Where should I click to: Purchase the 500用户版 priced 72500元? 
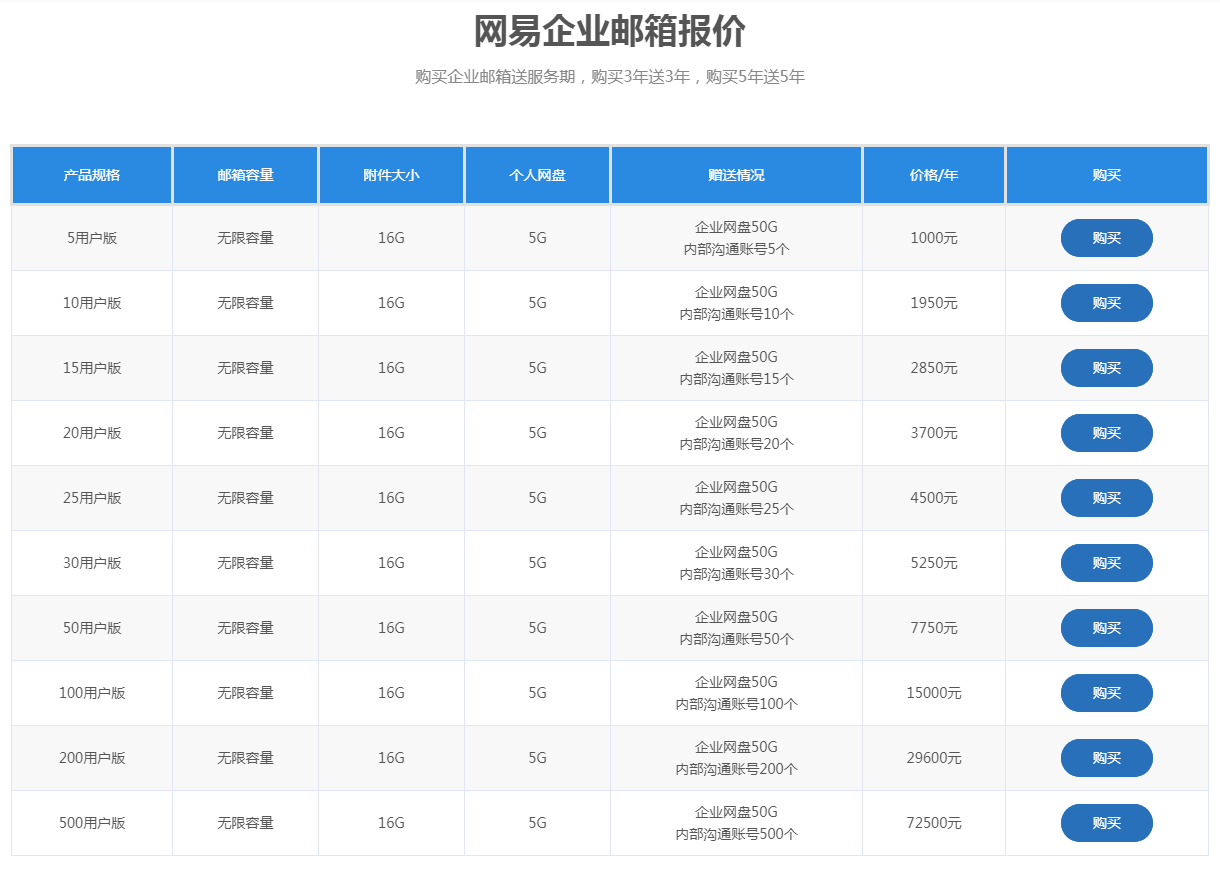coord(1106,823)
